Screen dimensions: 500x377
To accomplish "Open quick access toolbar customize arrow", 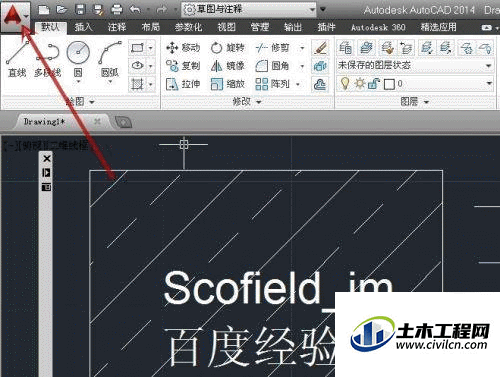I will point(322,9).
